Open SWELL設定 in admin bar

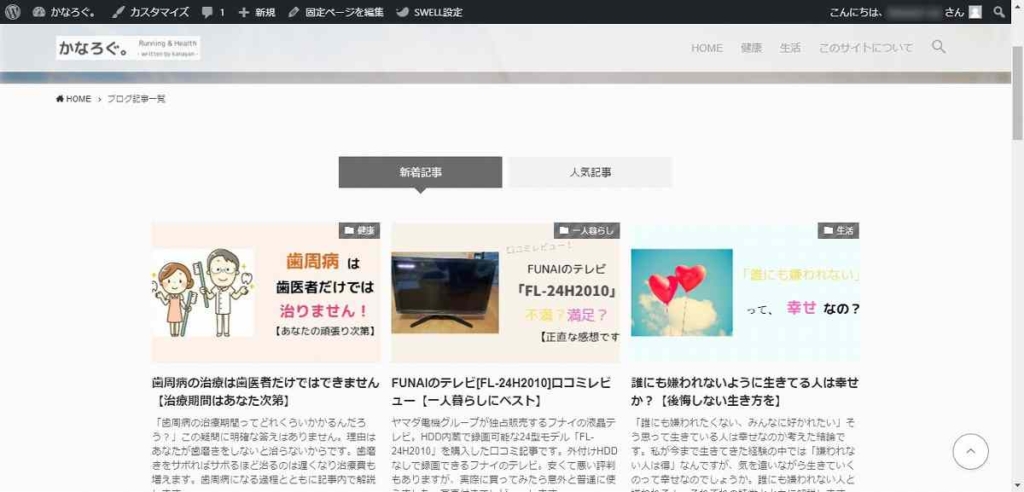pos(429,12)
